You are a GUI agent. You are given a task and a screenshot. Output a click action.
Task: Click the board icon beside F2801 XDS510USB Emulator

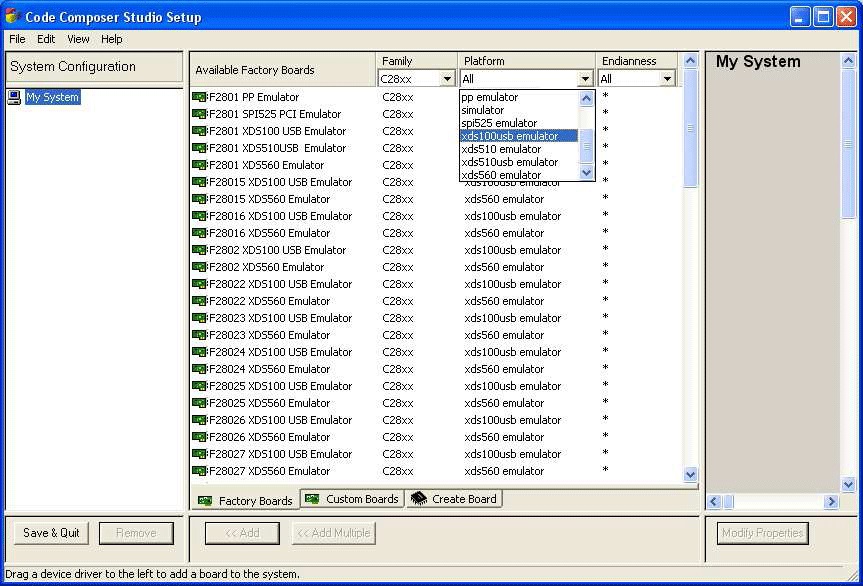199,149
